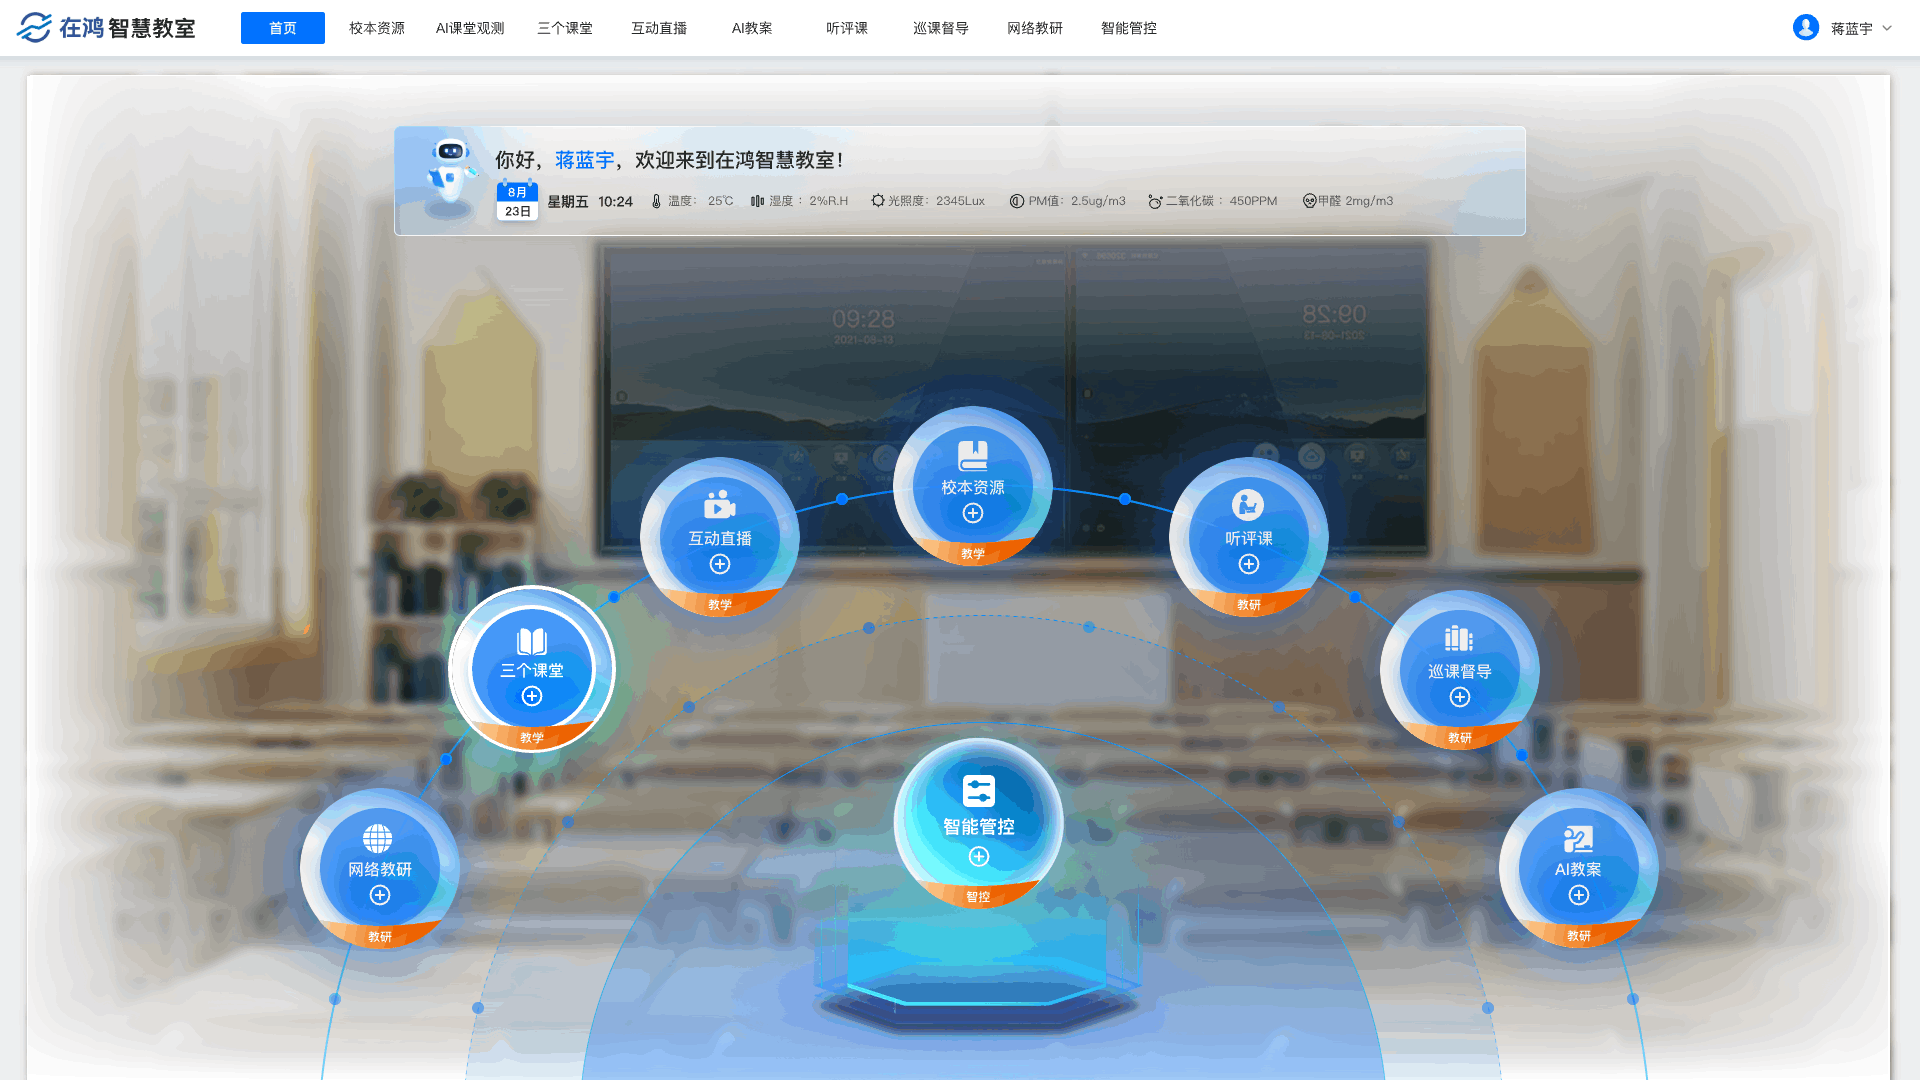Image resolution: width=1920 pixels, height=1080 pixels.
Task: Click the 蒋蓝宇 name link in greeting
Action: 584,160
